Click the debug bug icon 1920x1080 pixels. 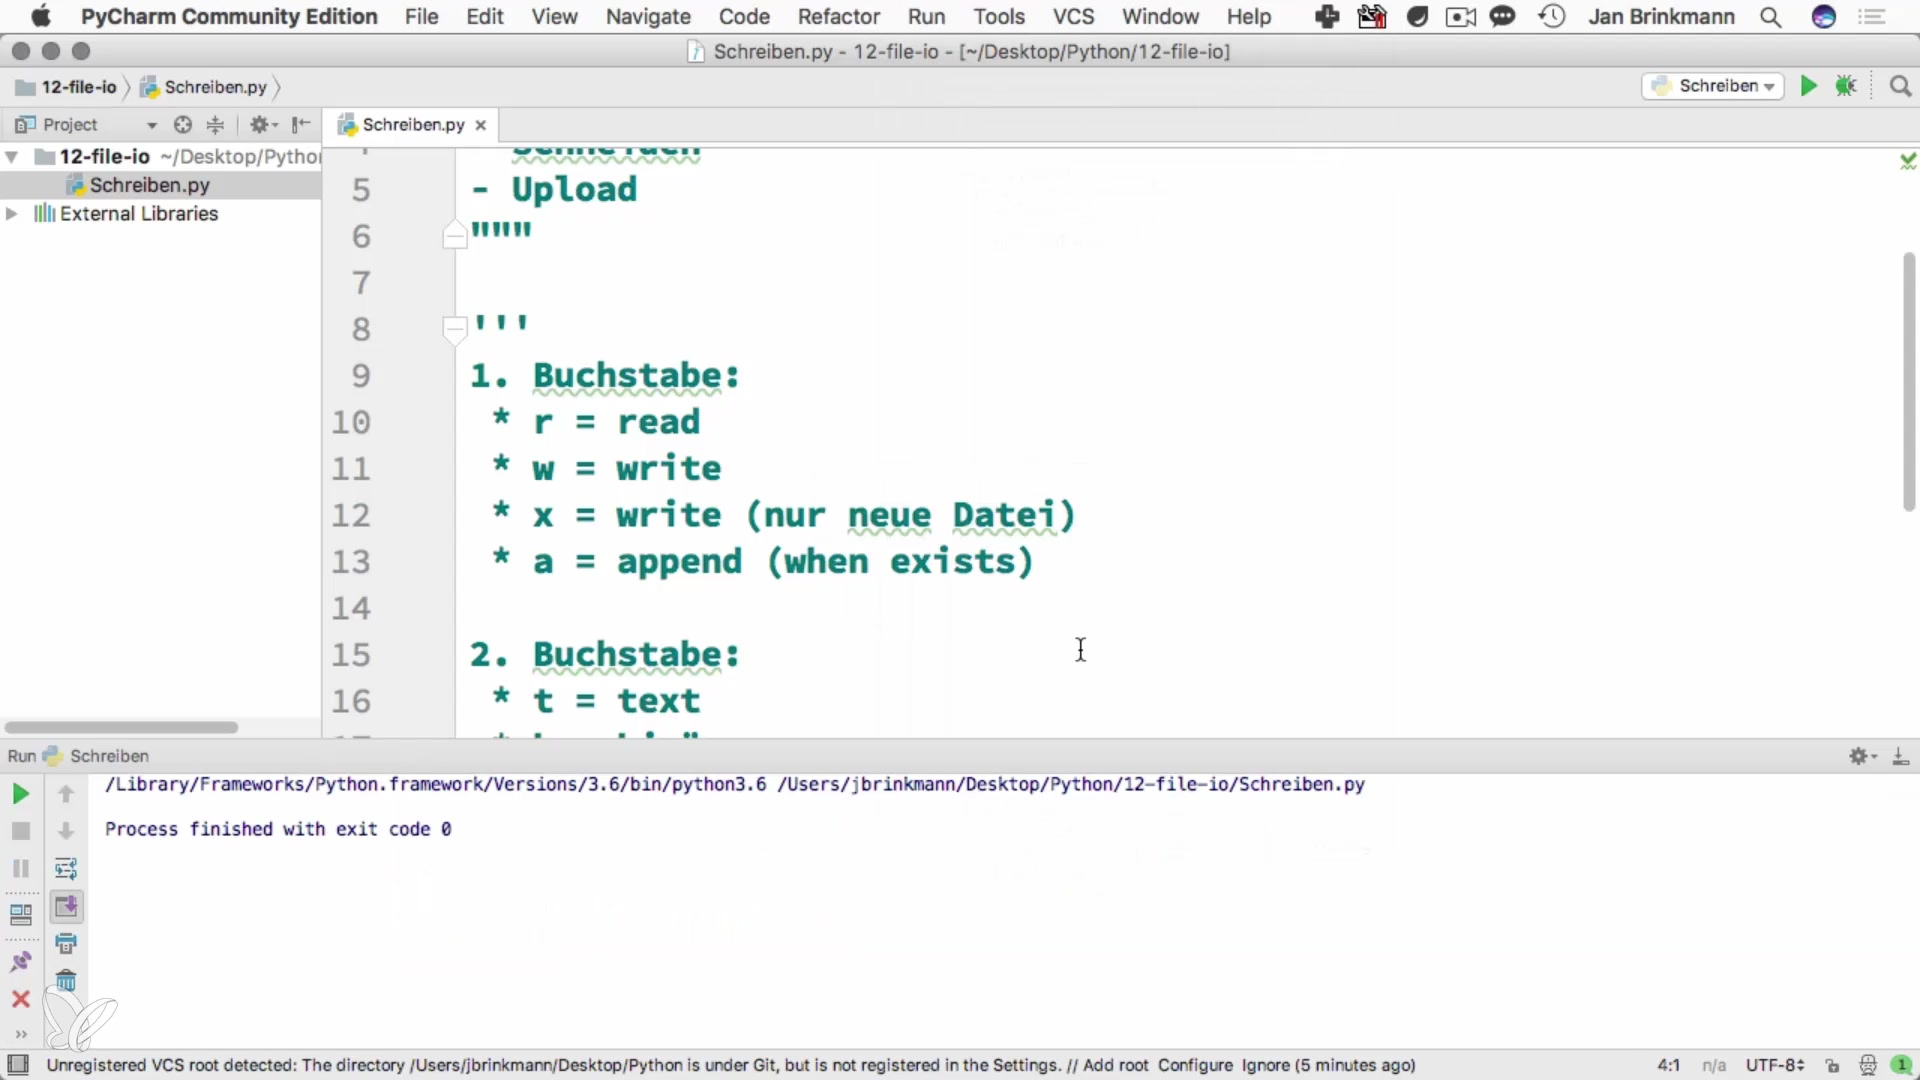[x=1846, y=86]
